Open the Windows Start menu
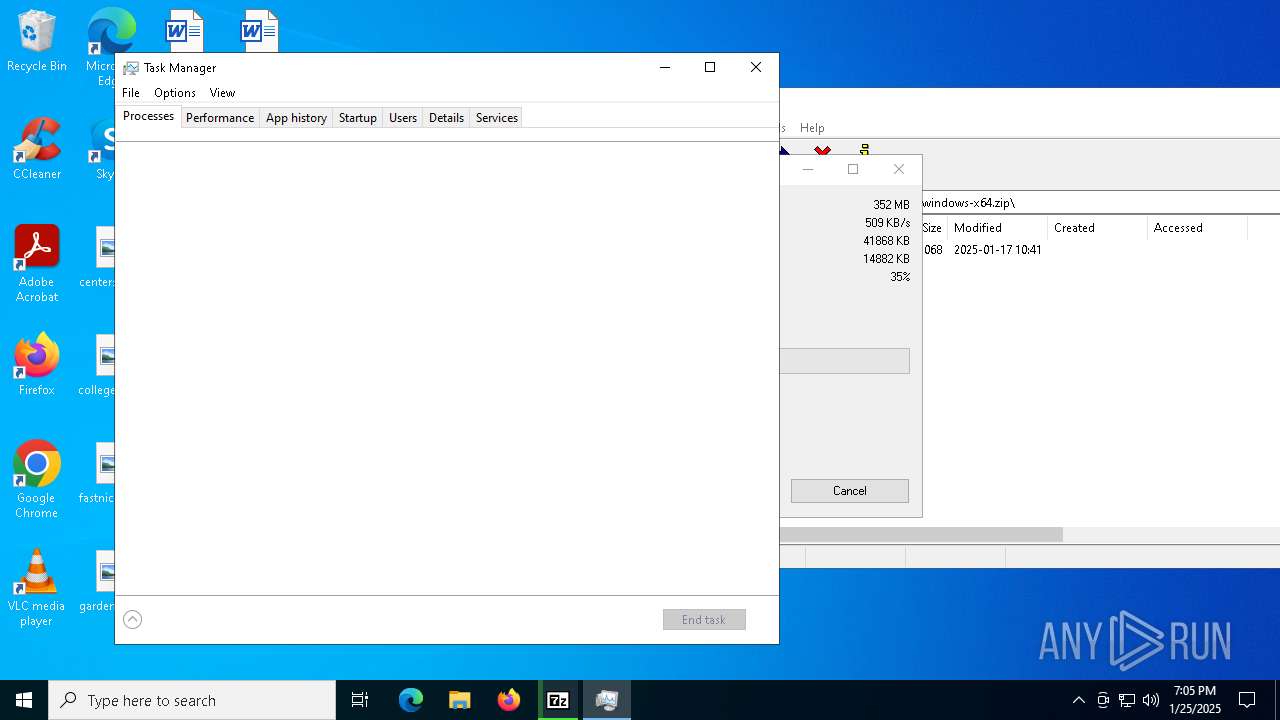 click(x=24, y=700)
